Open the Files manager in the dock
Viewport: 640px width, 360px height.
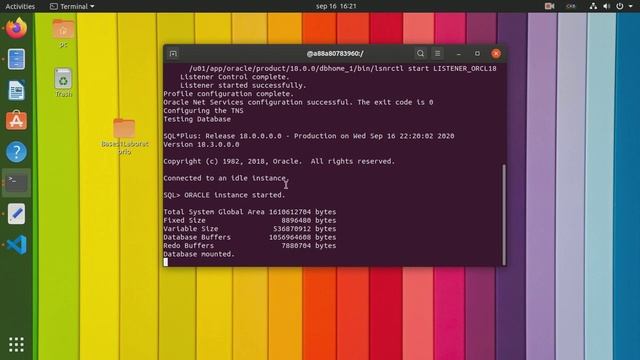(16, 59)
